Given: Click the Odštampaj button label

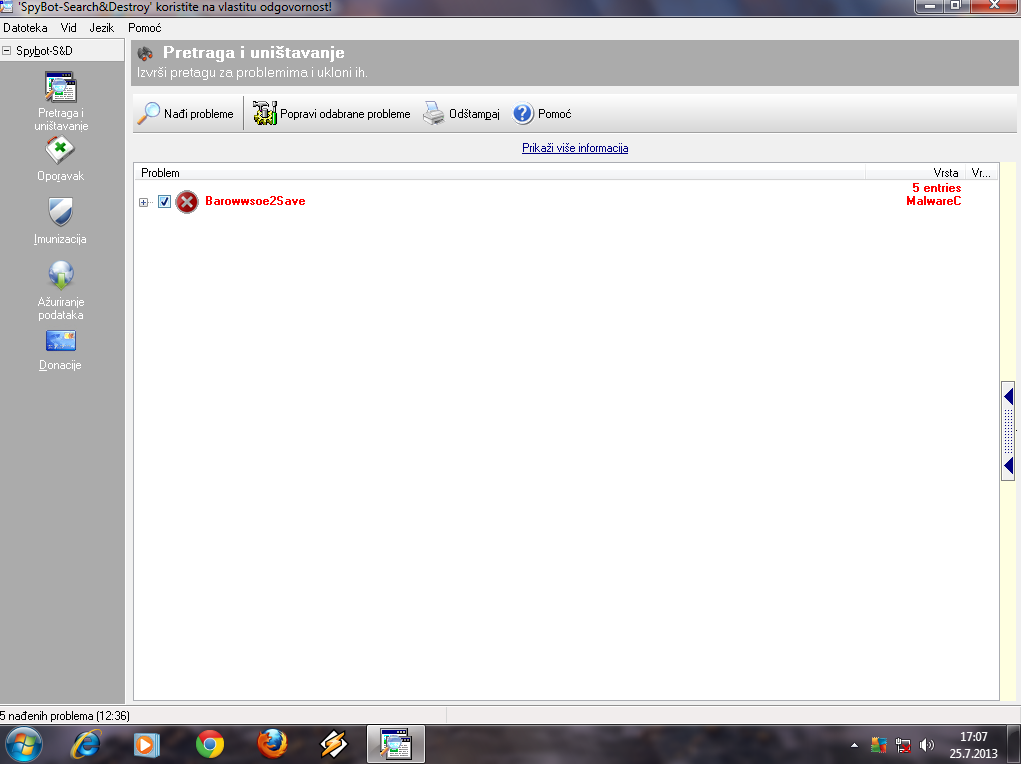Looking at the screenshot, I should point(474,114).
